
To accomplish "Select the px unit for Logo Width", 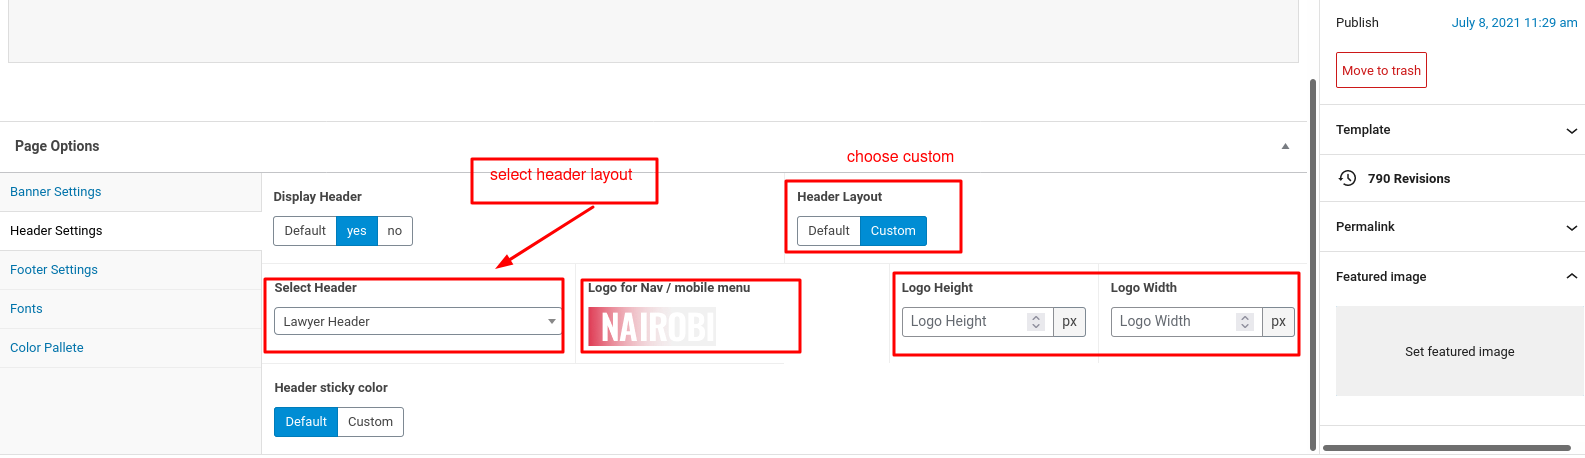I will coord(1278,322).
